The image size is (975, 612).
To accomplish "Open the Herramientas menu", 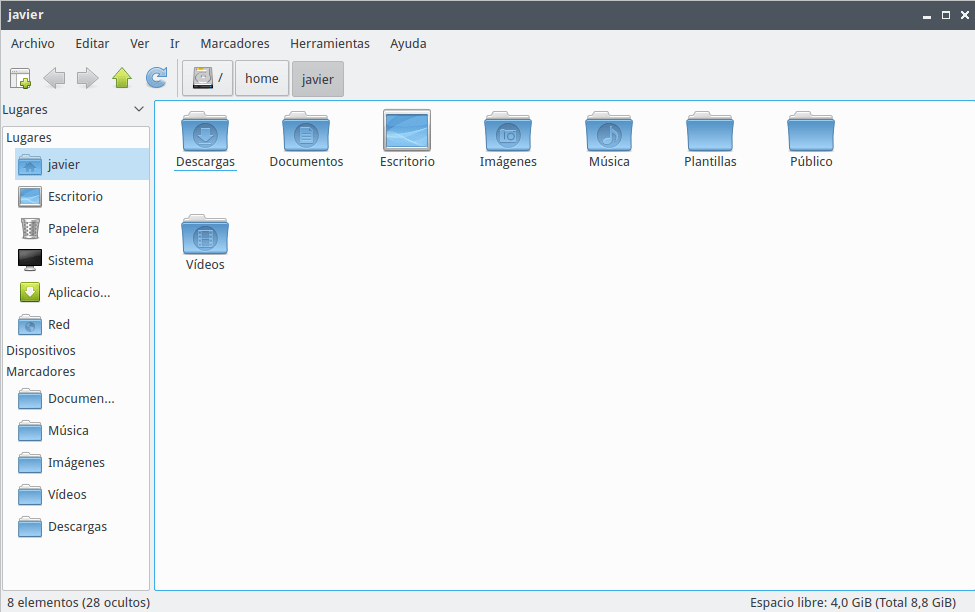I will (330, 44).
